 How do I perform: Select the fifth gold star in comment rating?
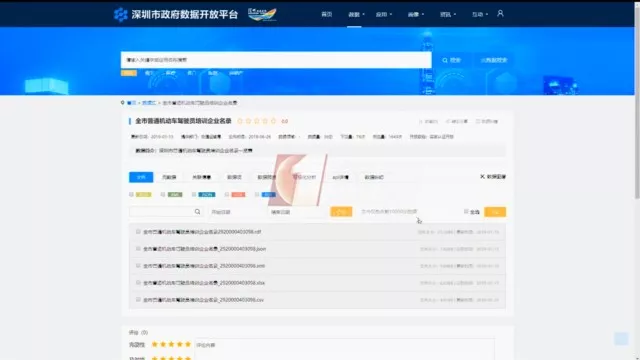[x=188, y=344]
